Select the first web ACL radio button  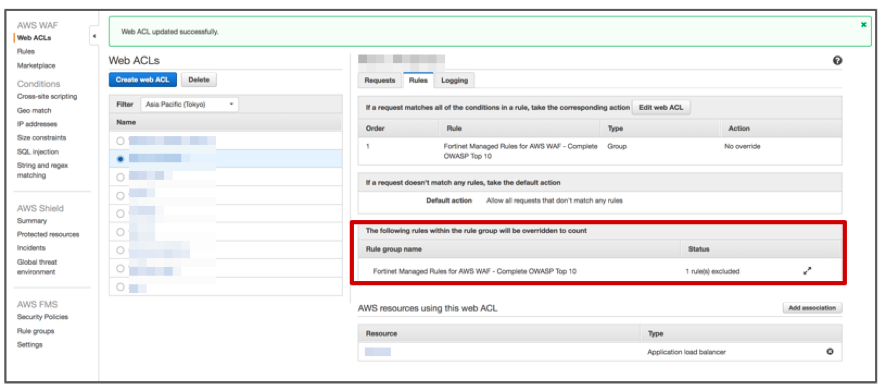click(120, 141)
